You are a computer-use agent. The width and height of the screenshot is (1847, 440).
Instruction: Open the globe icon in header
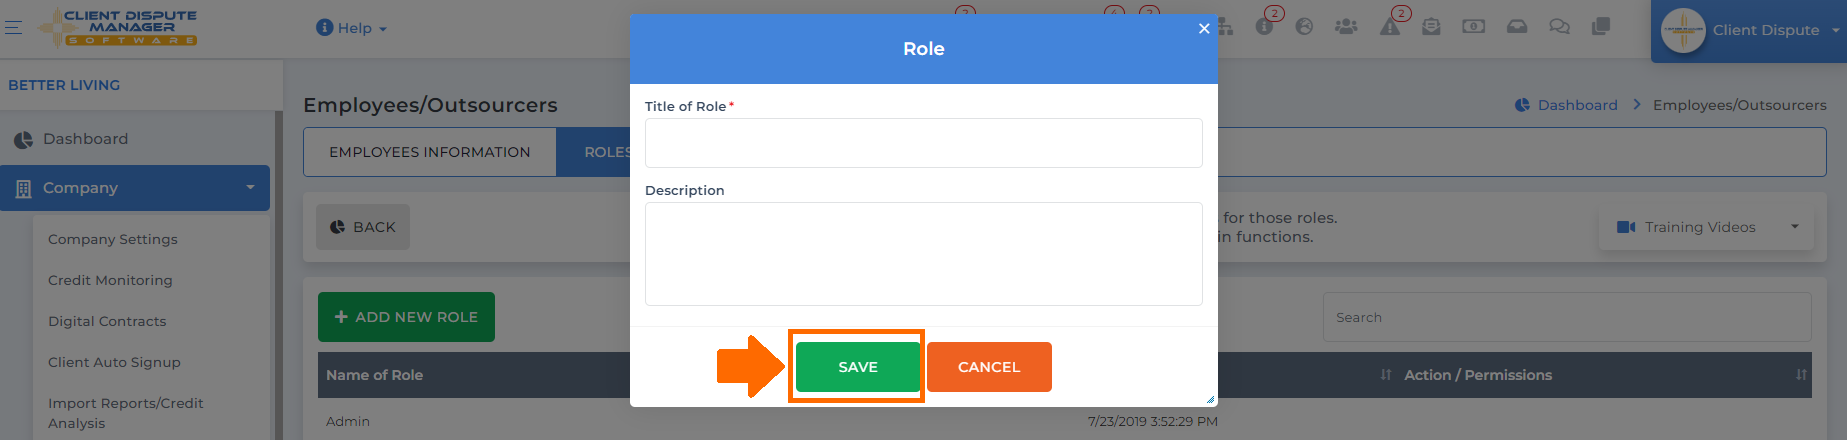point(1304,27)
